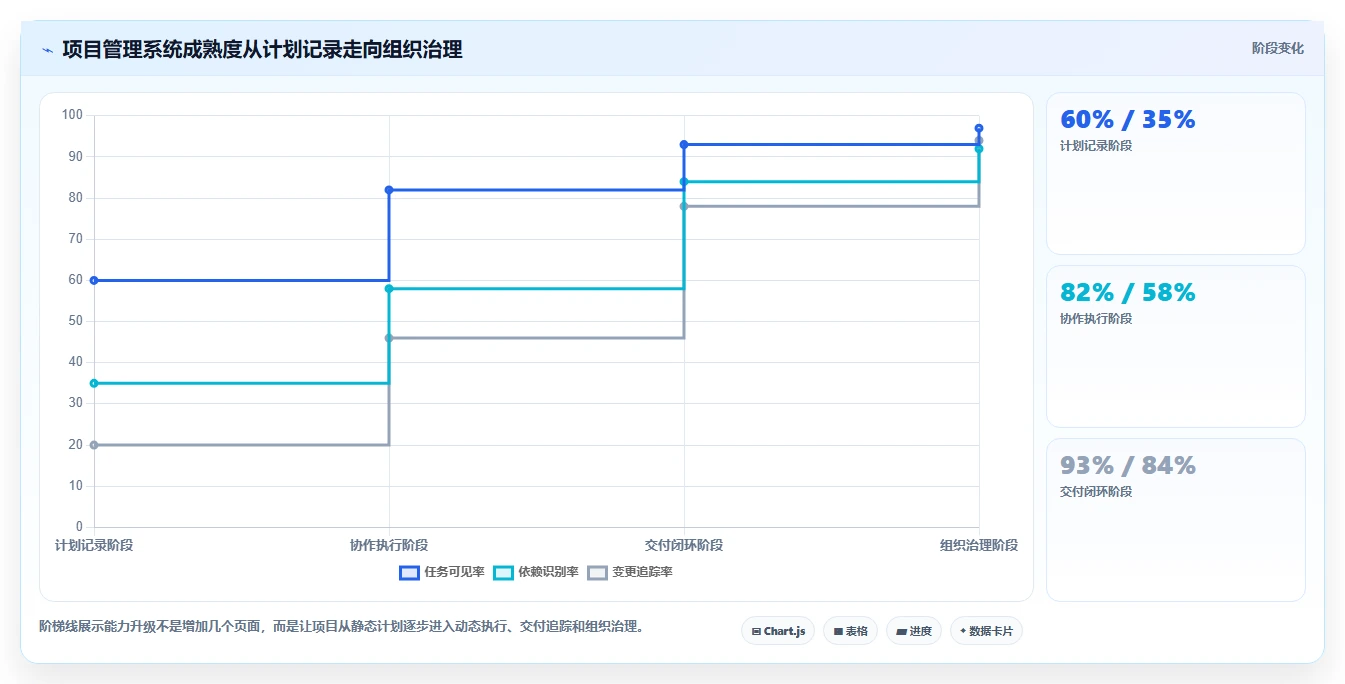Click blue data point at 82 for 协作执行阶段
1345x684 pixels.
pos(389,190)
